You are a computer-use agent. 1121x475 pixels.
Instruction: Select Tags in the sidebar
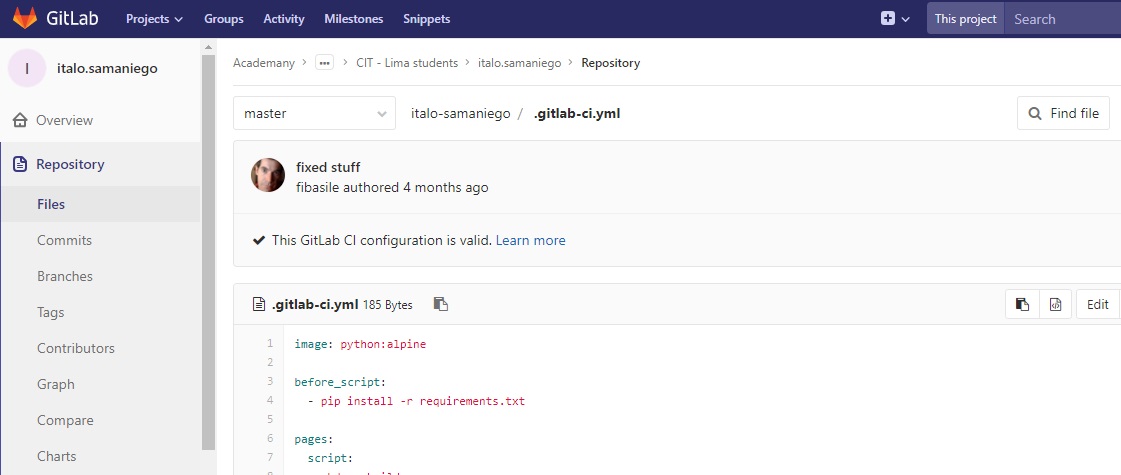click(x=51, y=313)
